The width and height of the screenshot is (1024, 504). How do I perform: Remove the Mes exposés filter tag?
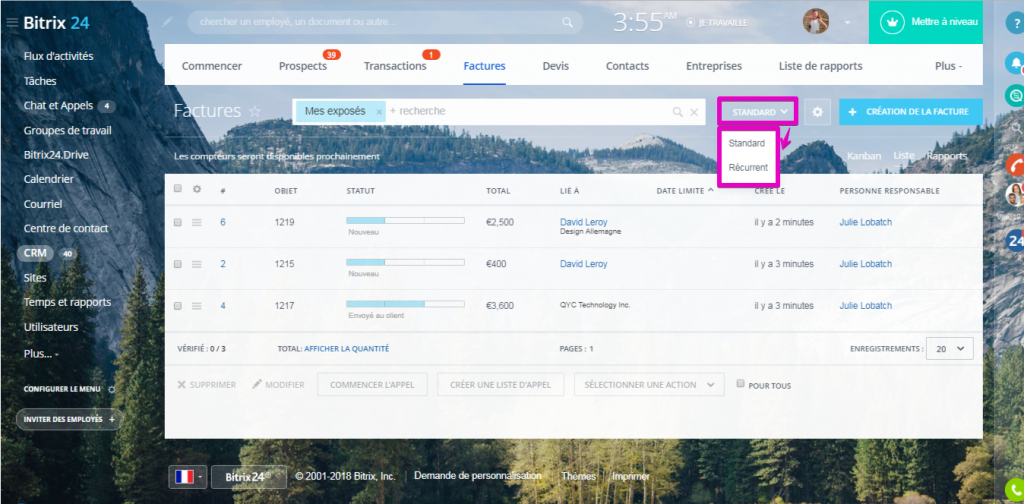(379, 112)
